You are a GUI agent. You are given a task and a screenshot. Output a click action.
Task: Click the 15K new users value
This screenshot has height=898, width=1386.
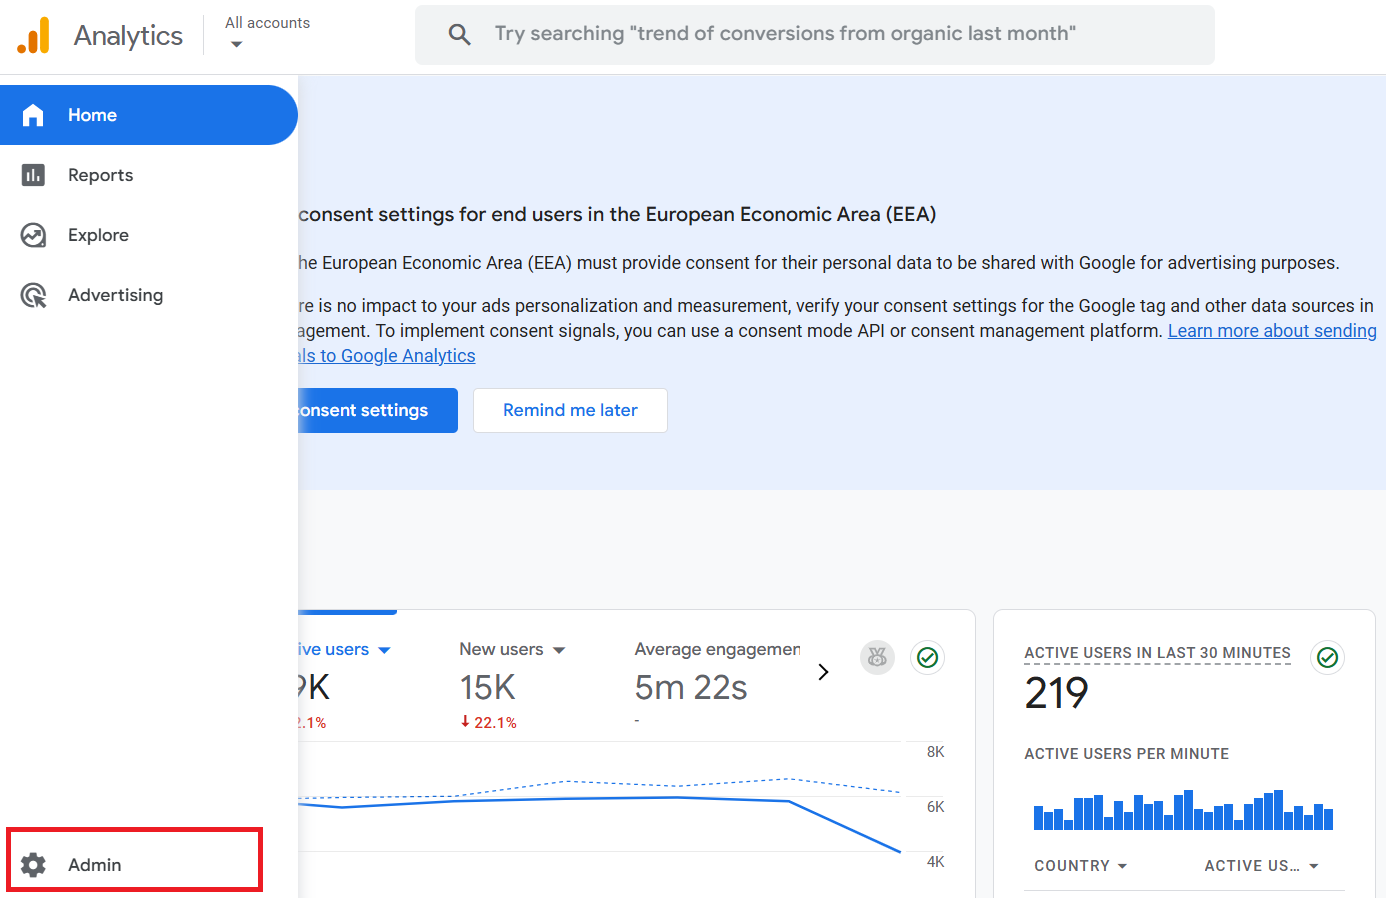point(487,687)
